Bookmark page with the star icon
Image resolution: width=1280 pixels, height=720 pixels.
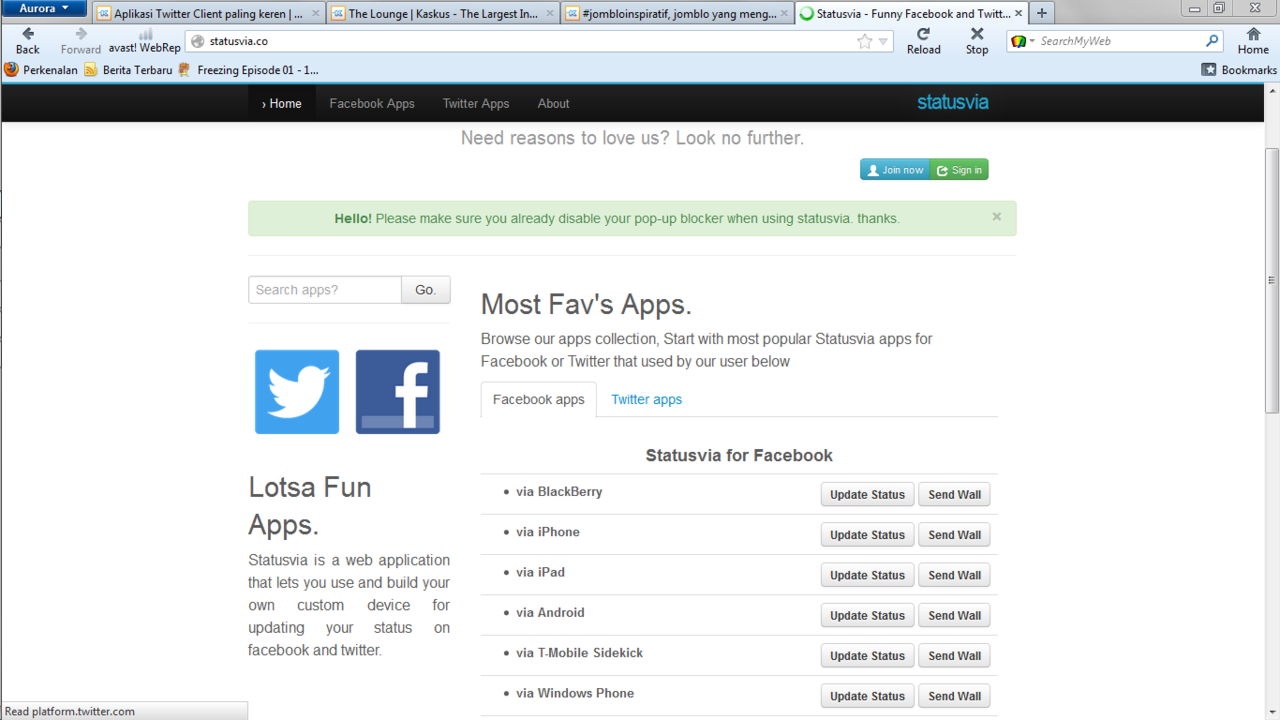[x=865, y=41]
